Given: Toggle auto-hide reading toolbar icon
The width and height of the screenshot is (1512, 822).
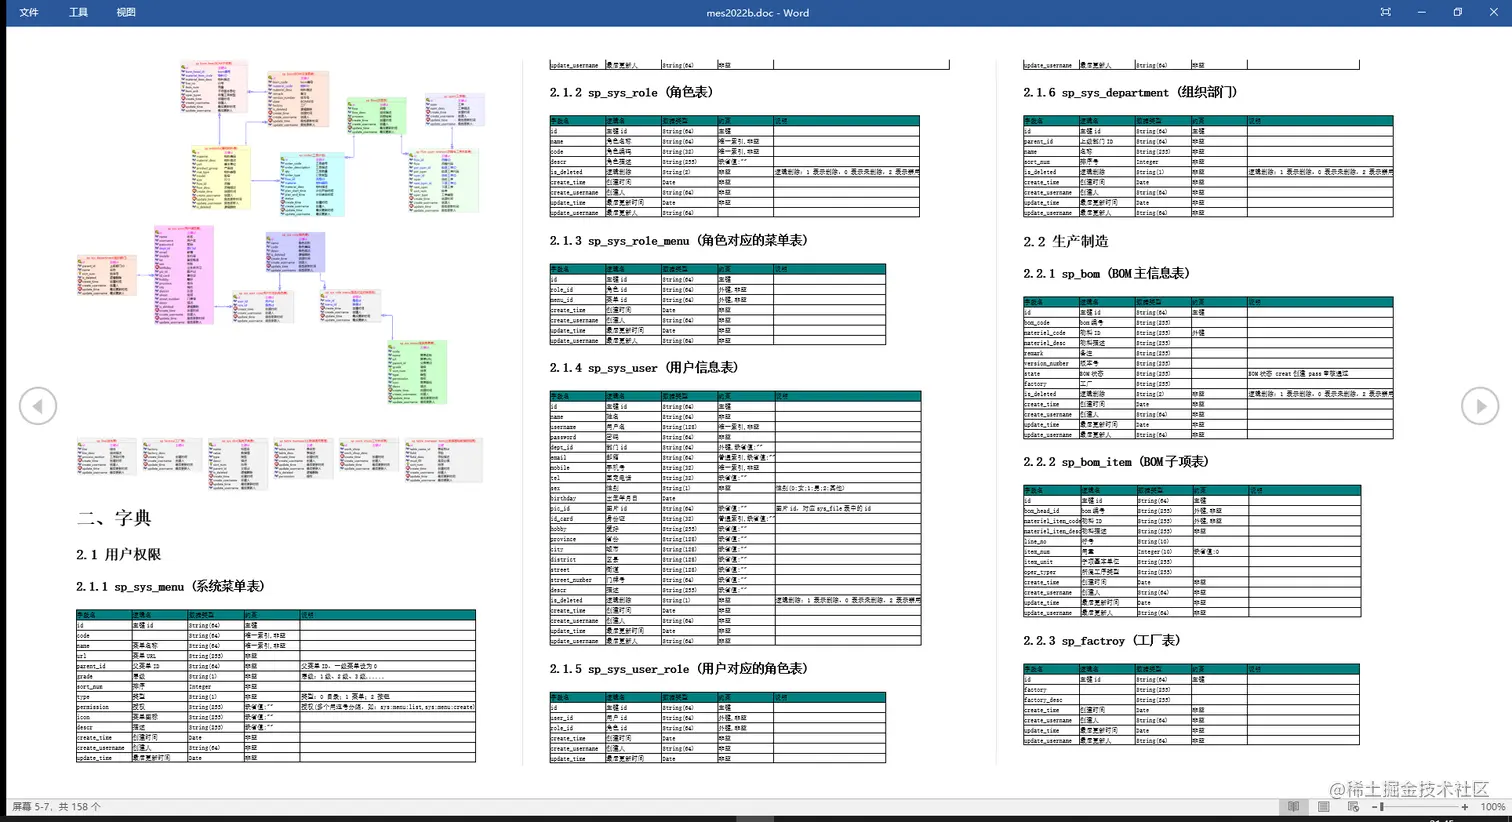Looking at the screenshot, I should (x=1385, y=12).
